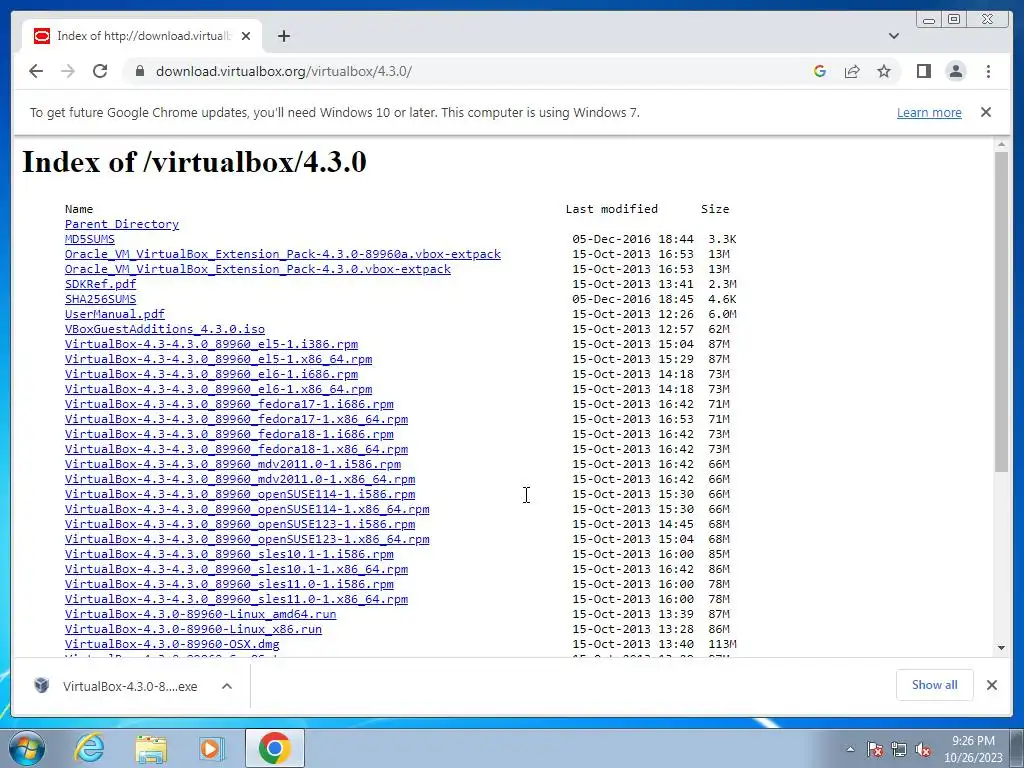Open the network tray icon
Screen dimensions: 1024x768
point(899,750)
